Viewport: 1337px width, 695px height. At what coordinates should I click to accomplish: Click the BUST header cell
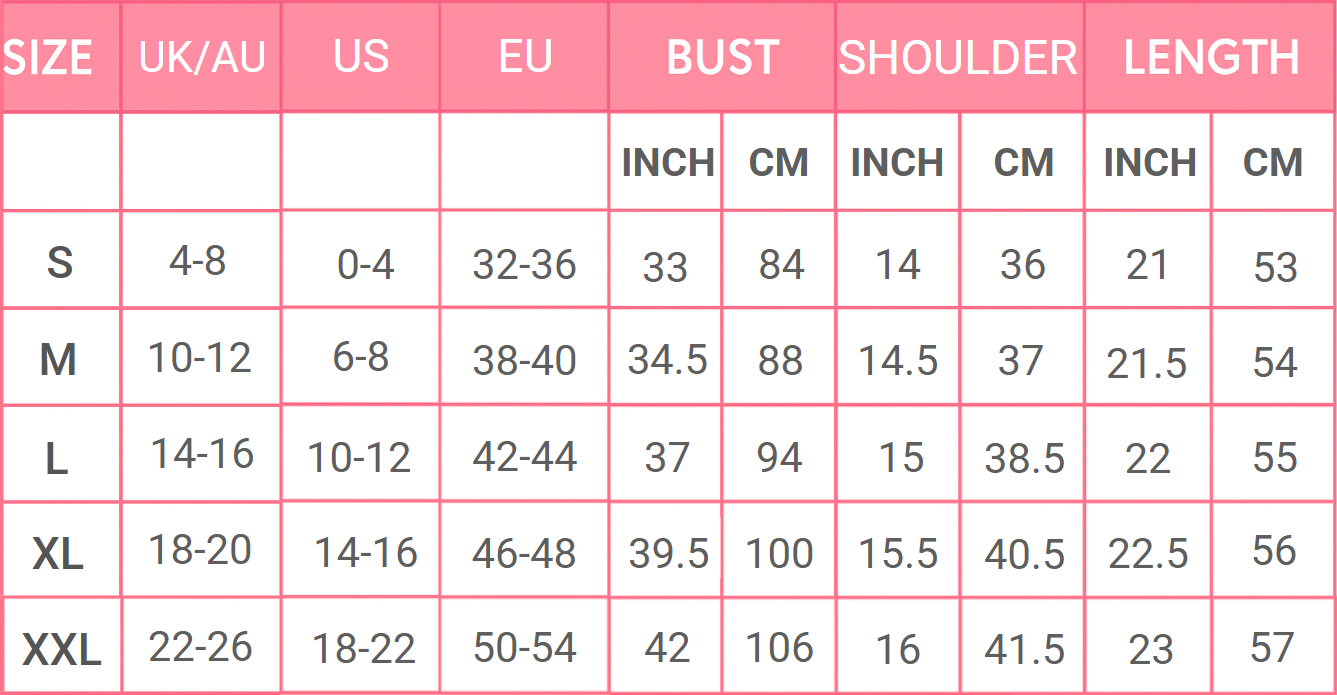722,58
